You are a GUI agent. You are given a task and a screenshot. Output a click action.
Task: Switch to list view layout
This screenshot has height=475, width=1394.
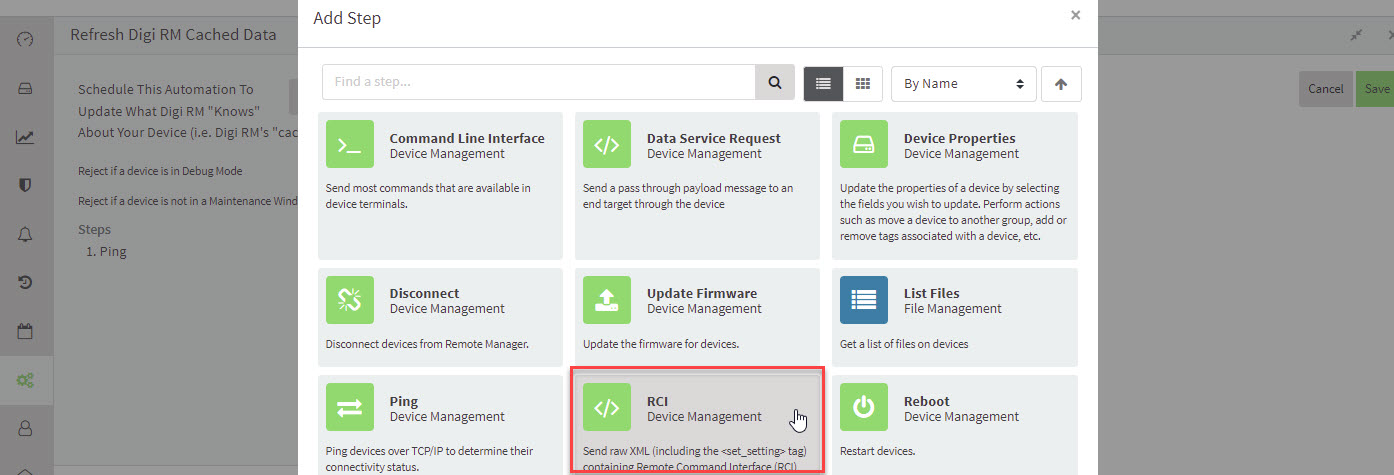pos(824,84)
